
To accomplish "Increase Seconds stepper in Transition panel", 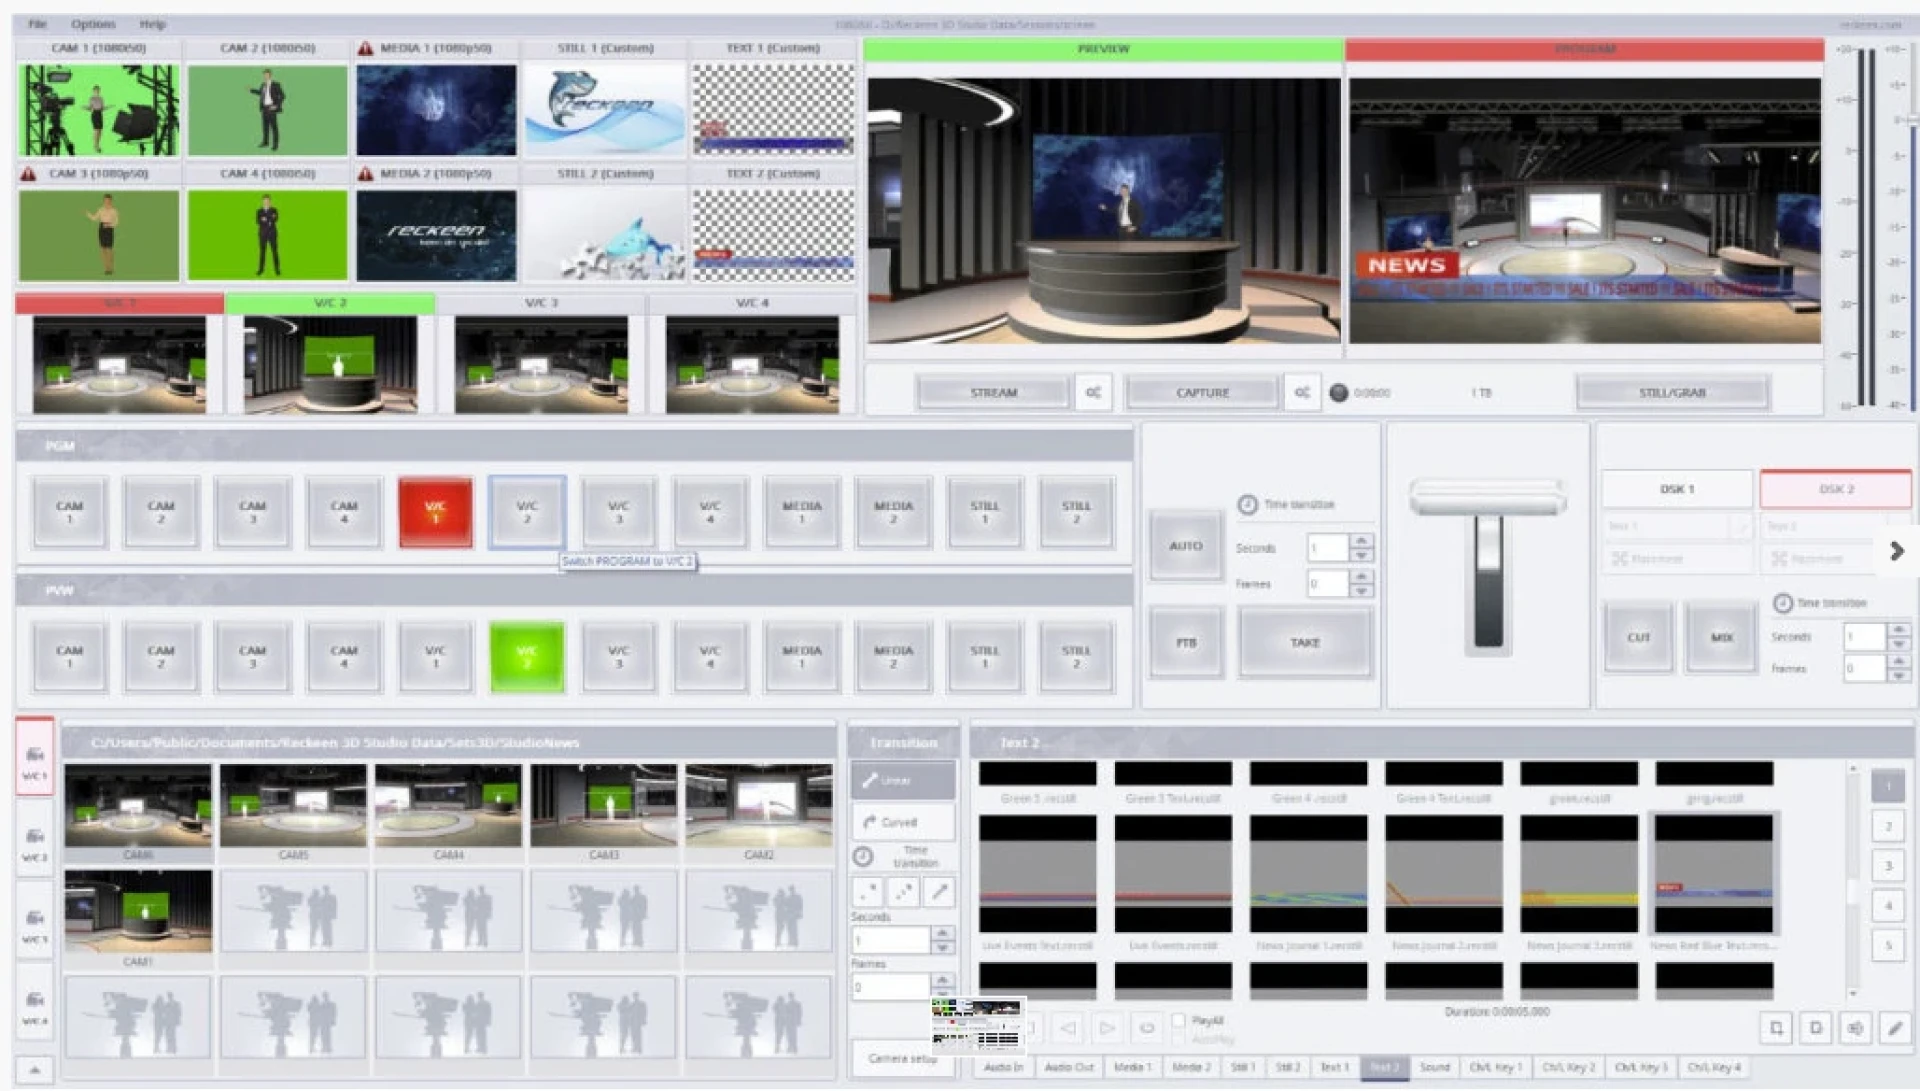I will tap(942, 933).
